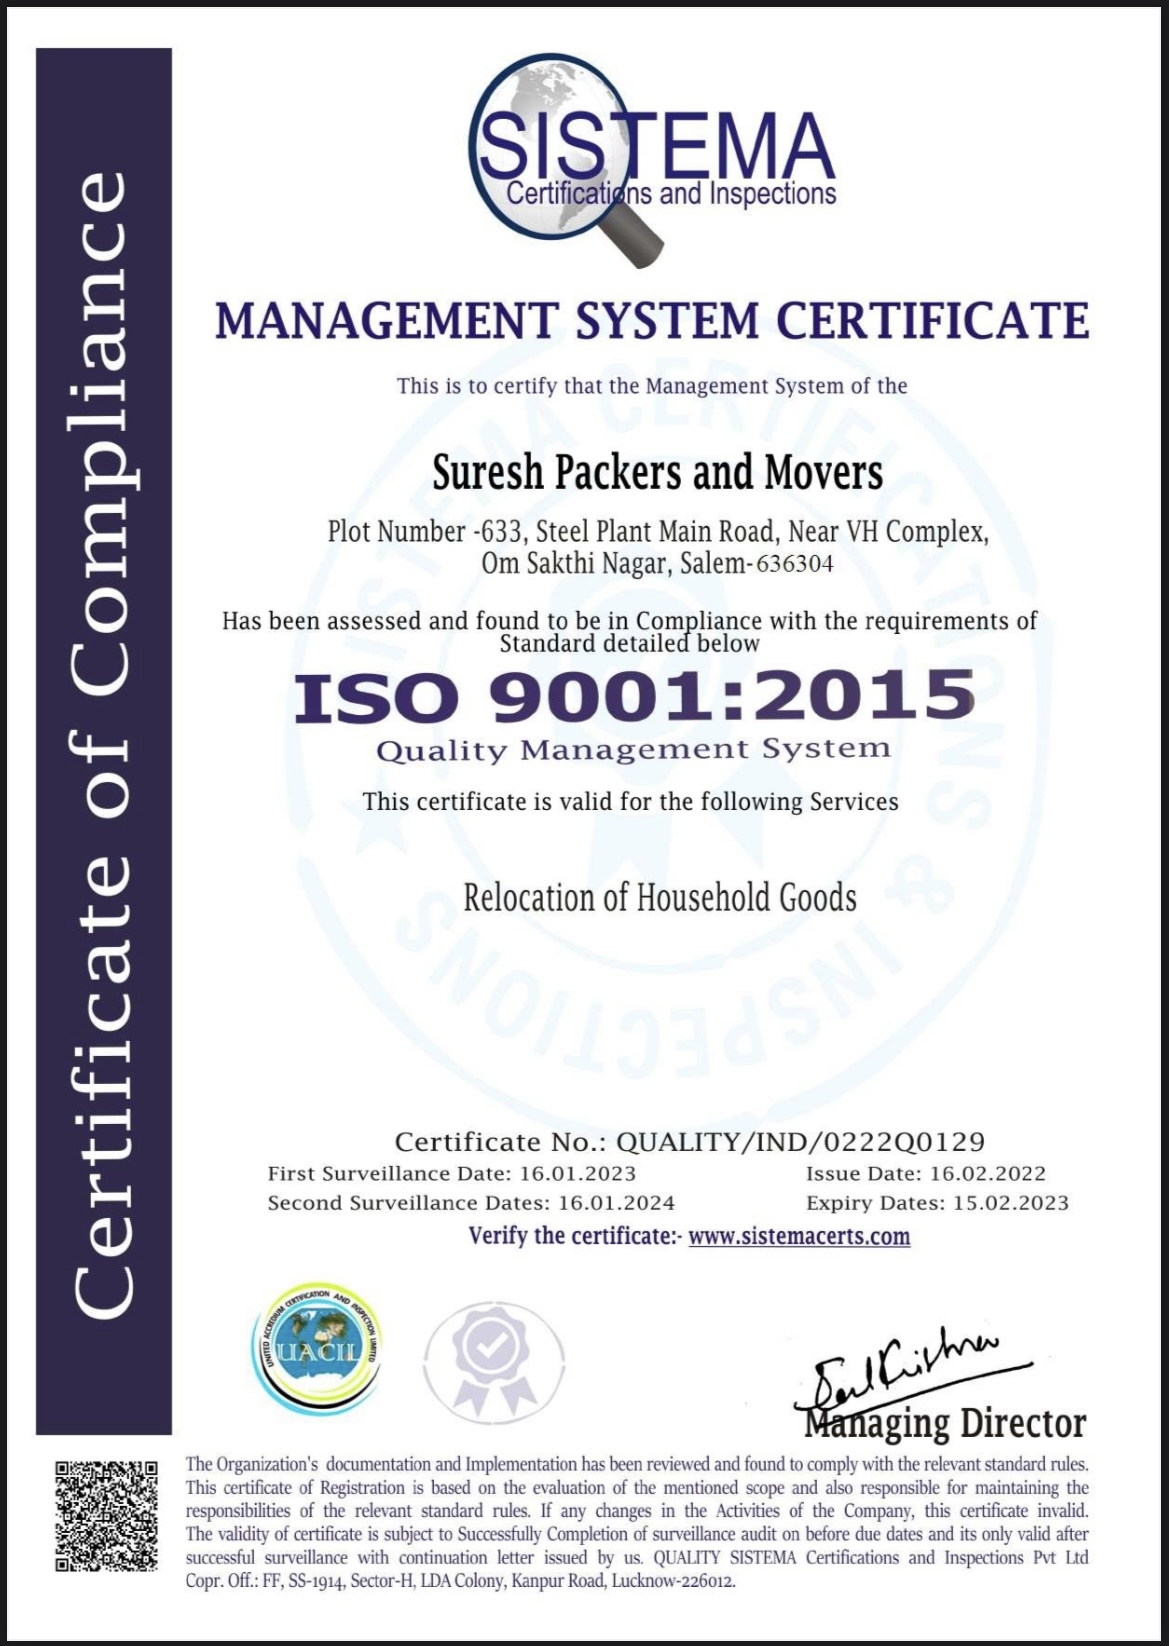Click the Quality Management System subtitle
This screenshot has width=1169, height=1646.
[x=633, y=750]
